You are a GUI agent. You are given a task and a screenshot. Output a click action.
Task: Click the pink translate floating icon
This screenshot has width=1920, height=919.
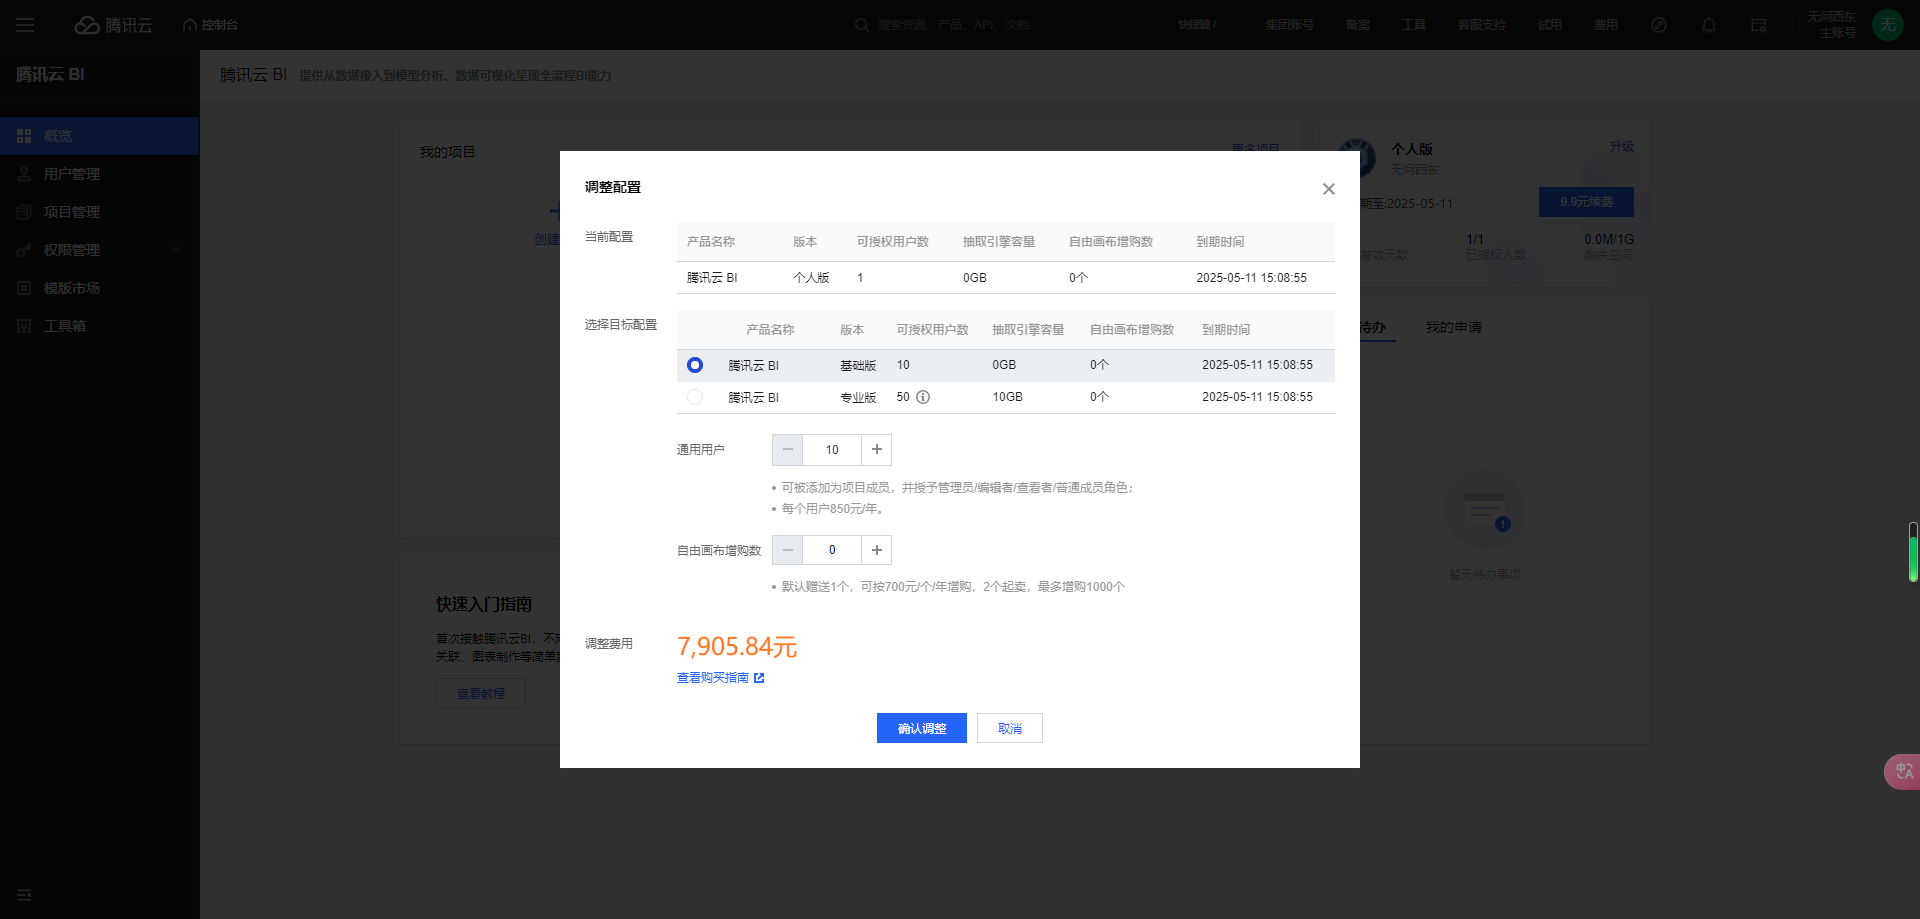1902,771
